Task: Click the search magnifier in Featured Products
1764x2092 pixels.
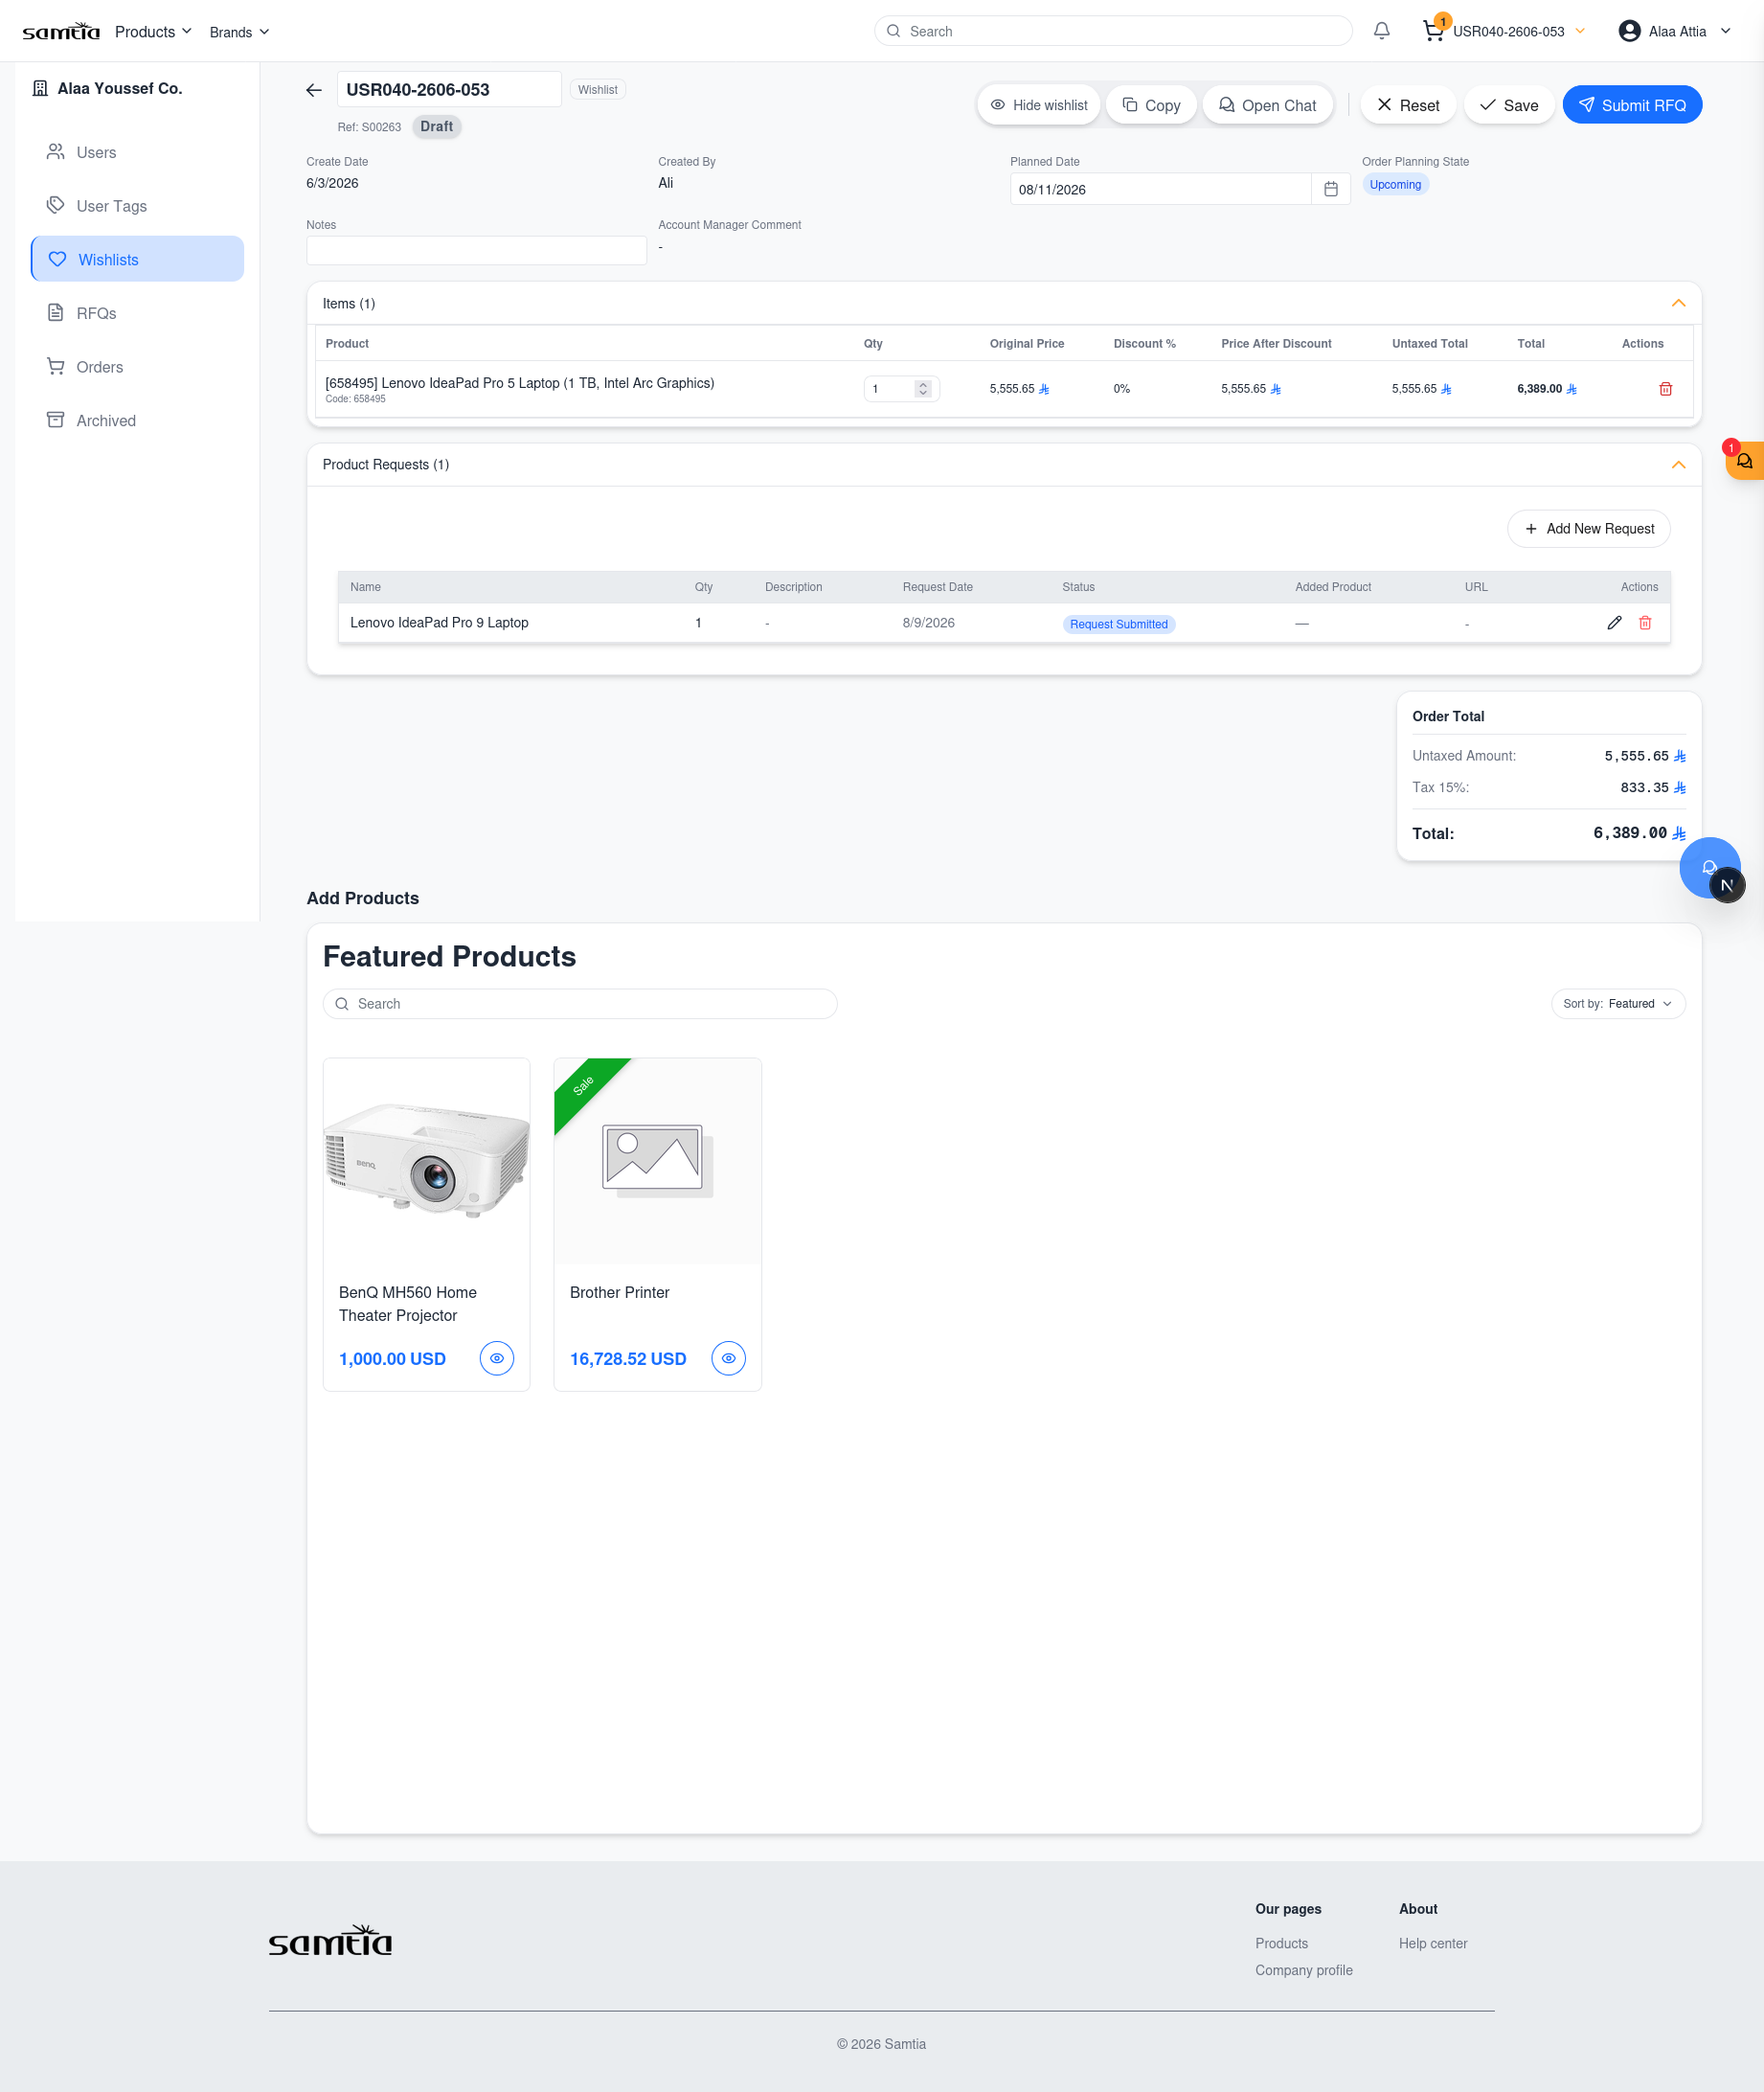Action: pos(342,1004)
